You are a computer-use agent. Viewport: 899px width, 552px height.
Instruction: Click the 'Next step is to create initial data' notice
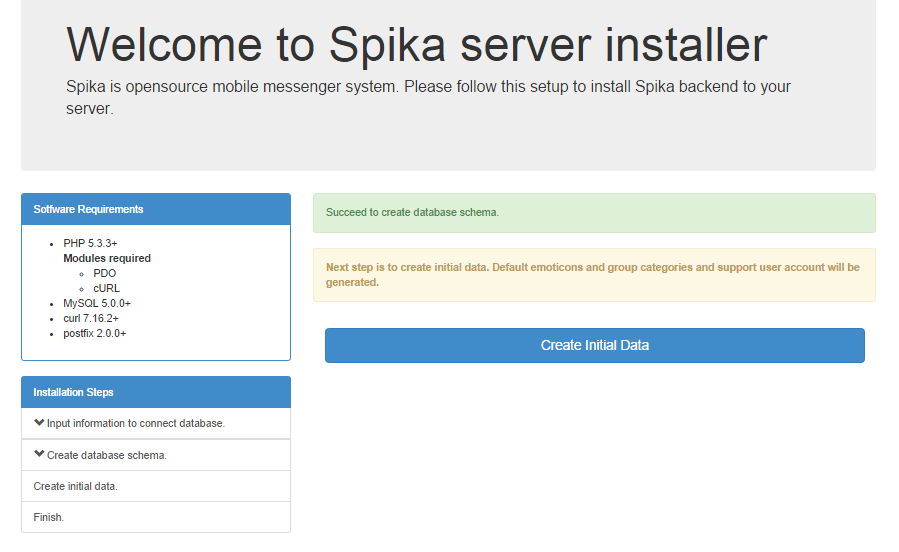click(595, 275)
